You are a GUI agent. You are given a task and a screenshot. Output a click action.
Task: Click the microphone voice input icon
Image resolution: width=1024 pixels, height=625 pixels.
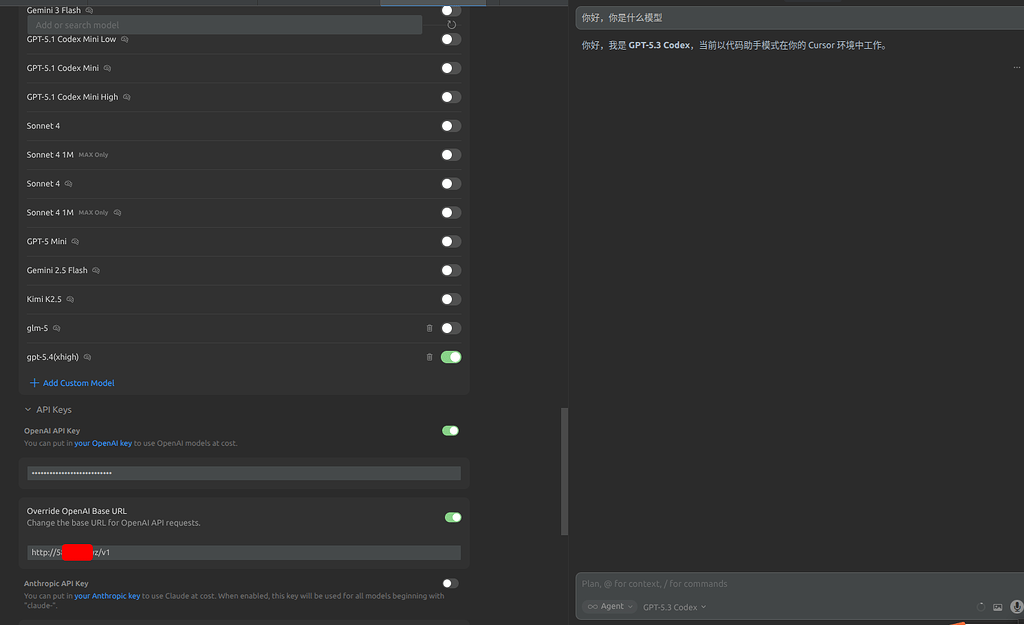click(x=1016, y=607)
